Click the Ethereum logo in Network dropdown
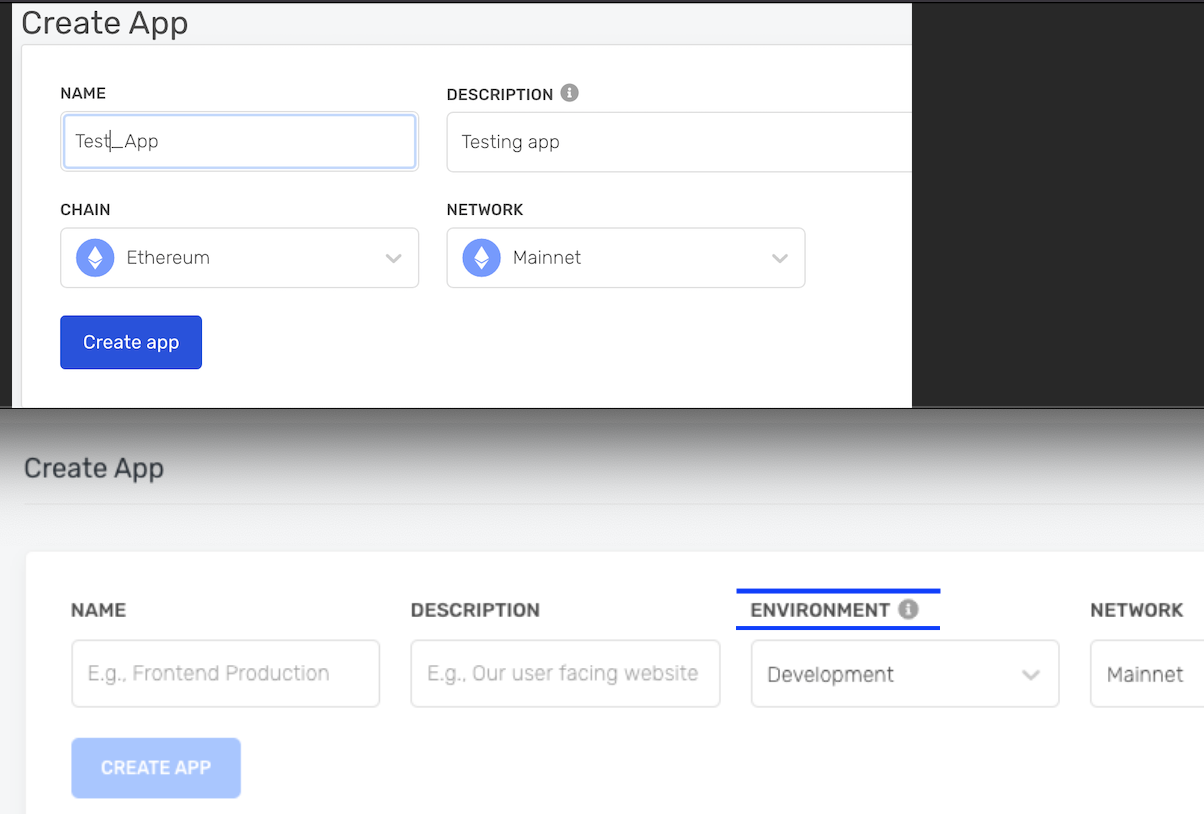Screen dimensions: 1204x814 [481, 258]
